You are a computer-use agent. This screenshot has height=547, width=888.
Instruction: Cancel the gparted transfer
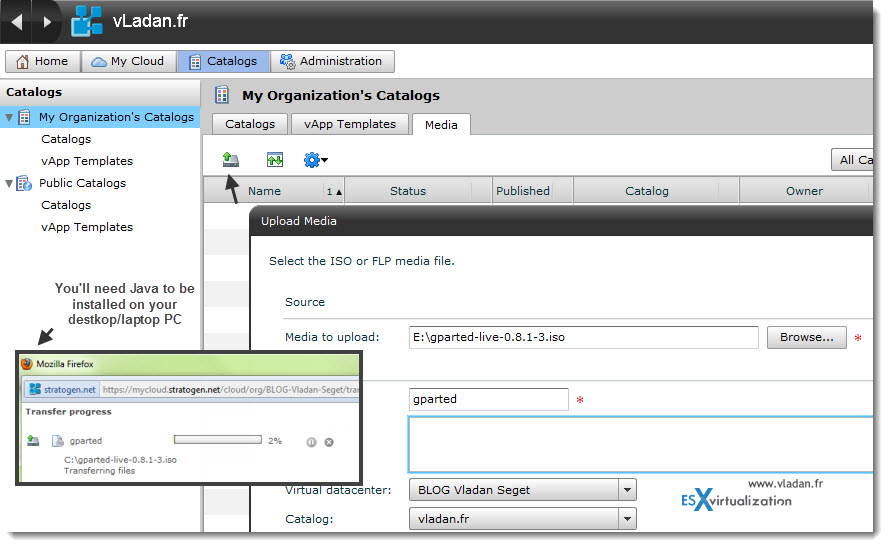coord(329,442)
